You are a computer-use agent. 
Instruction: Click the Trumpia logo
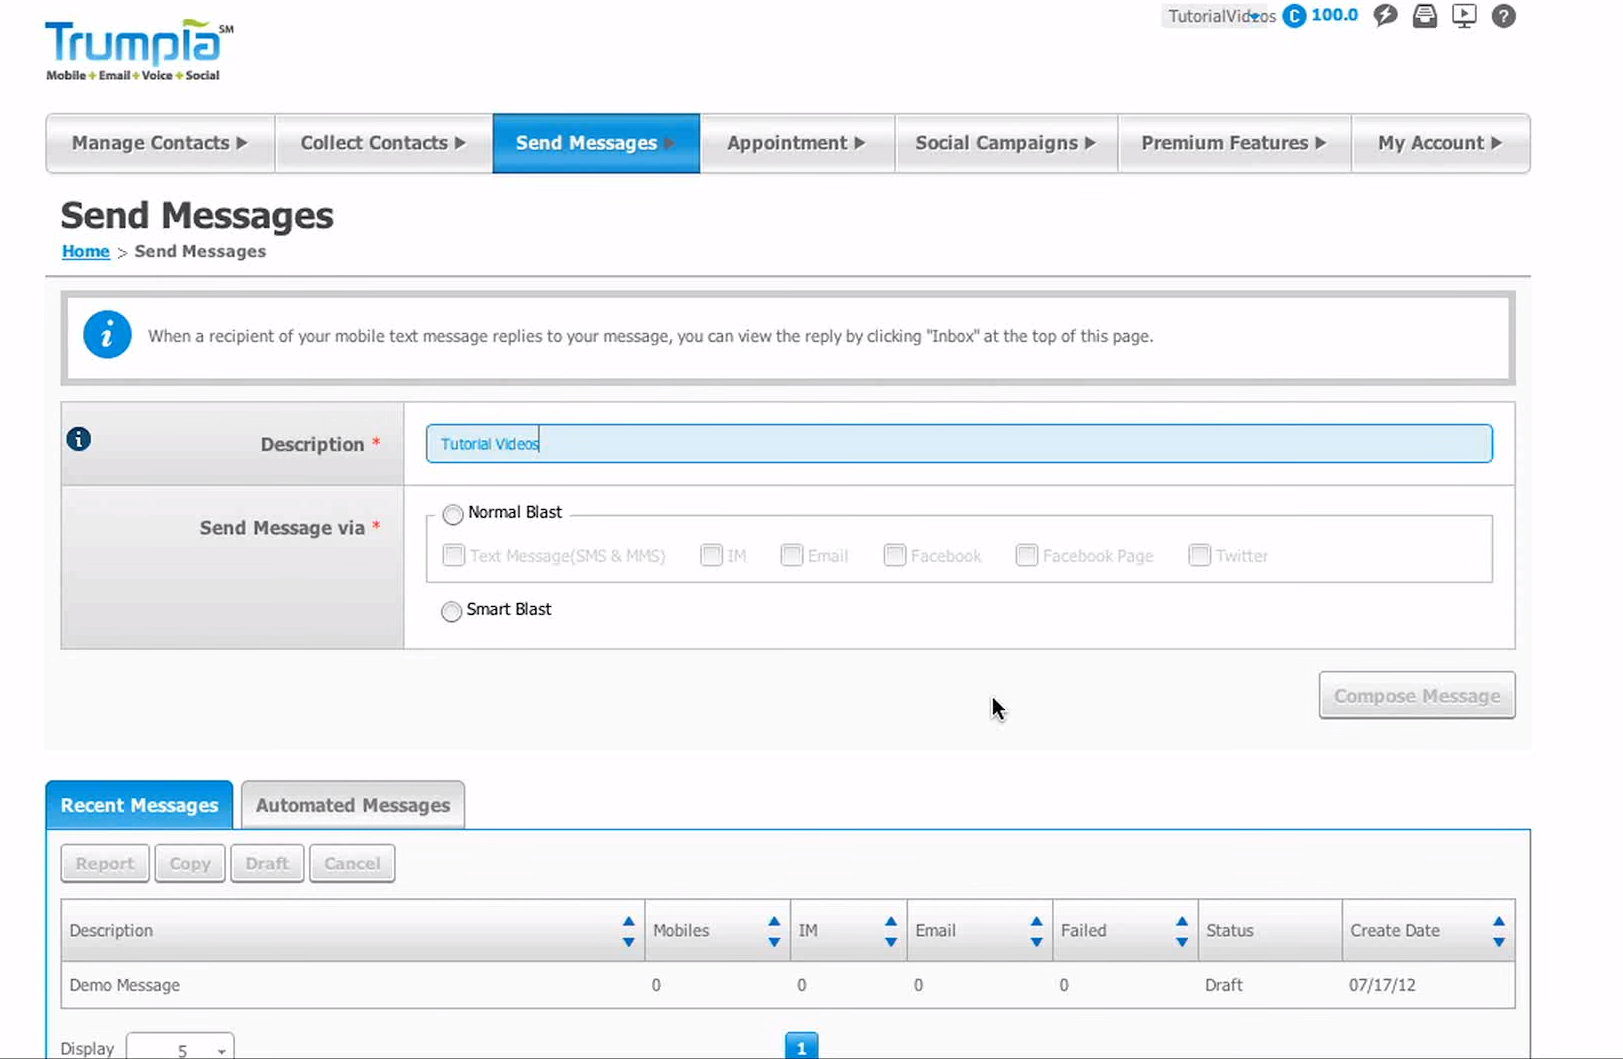click(x=134, y=46)
